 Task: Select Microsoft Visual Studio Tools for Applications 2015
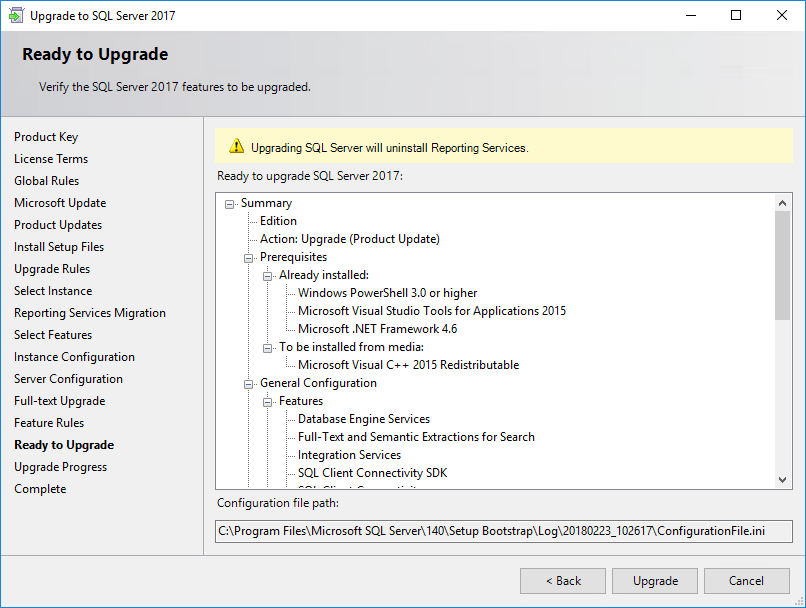tap(432, 311)
